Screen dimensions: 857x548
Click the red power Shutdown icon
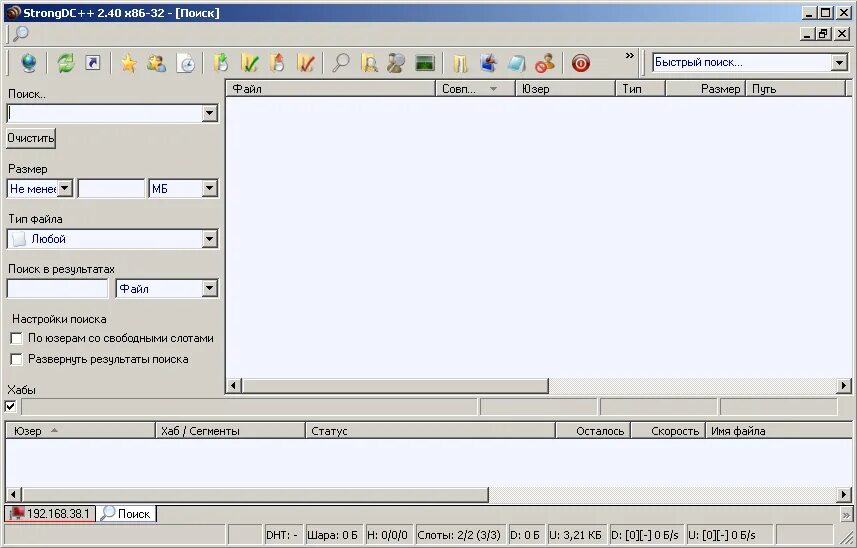coord(580,63)
